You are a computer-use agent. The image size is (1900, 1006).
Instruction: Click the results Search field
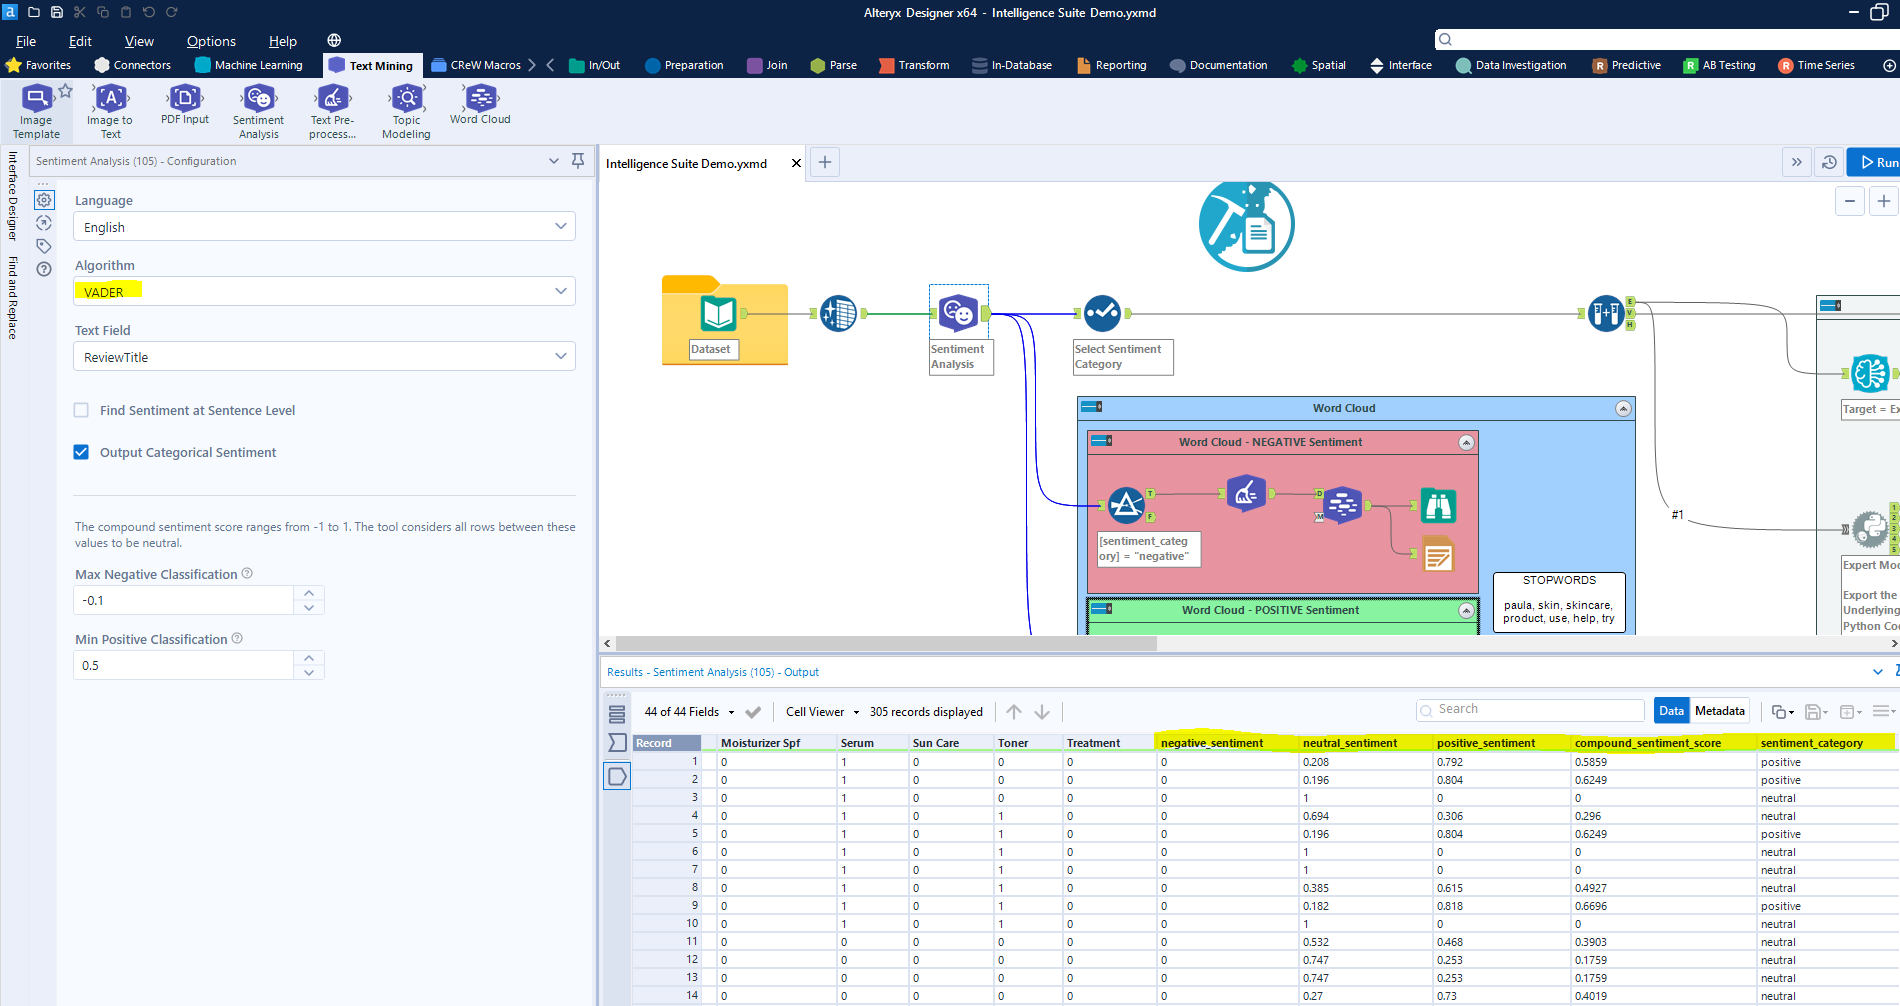pos(1530,709)
